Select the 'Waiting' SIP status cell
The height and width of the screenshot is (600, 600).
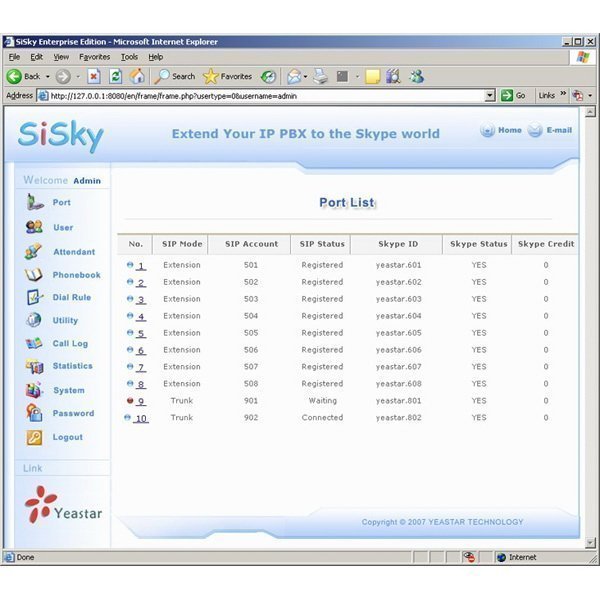323,401
